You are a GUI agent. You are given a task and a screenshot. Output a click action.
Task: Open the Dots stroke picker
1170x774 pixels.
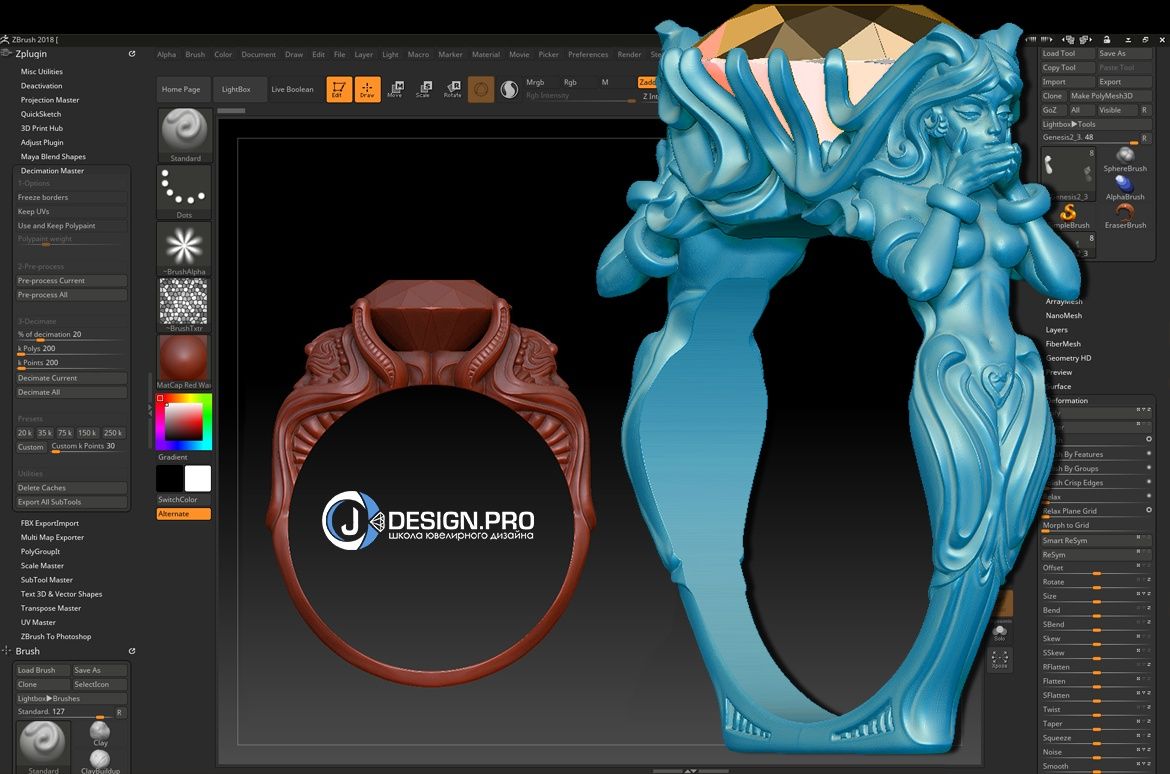tap(184, 192)
